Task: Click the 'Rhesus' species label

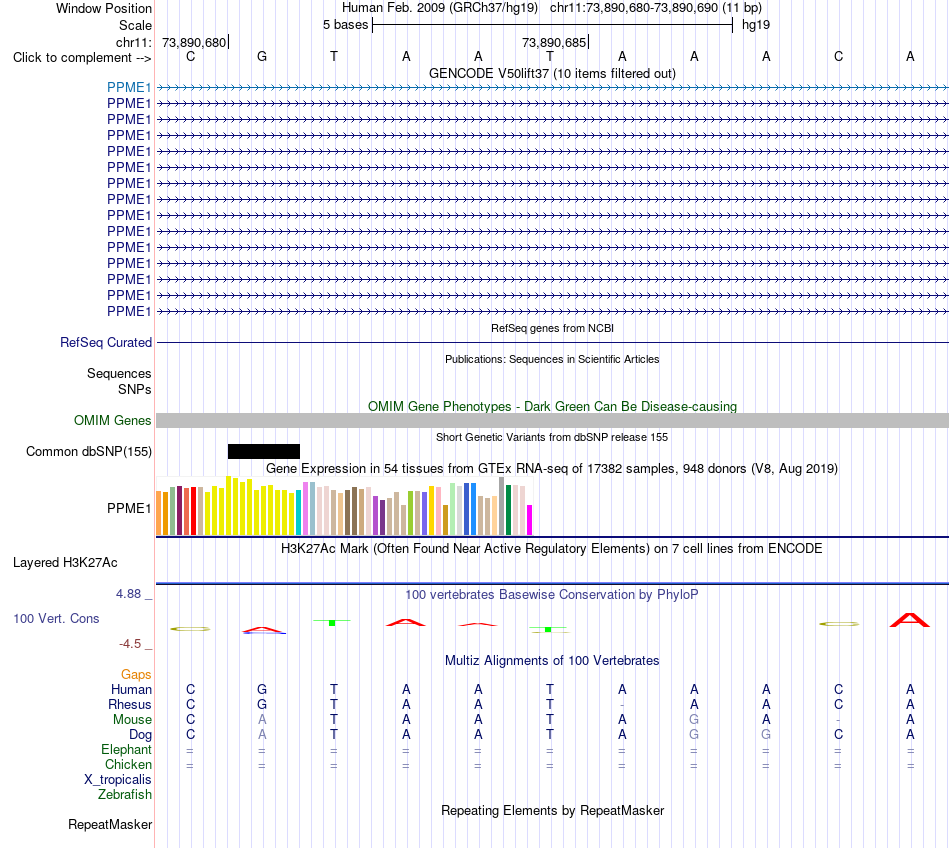Action: coord(130,704)
